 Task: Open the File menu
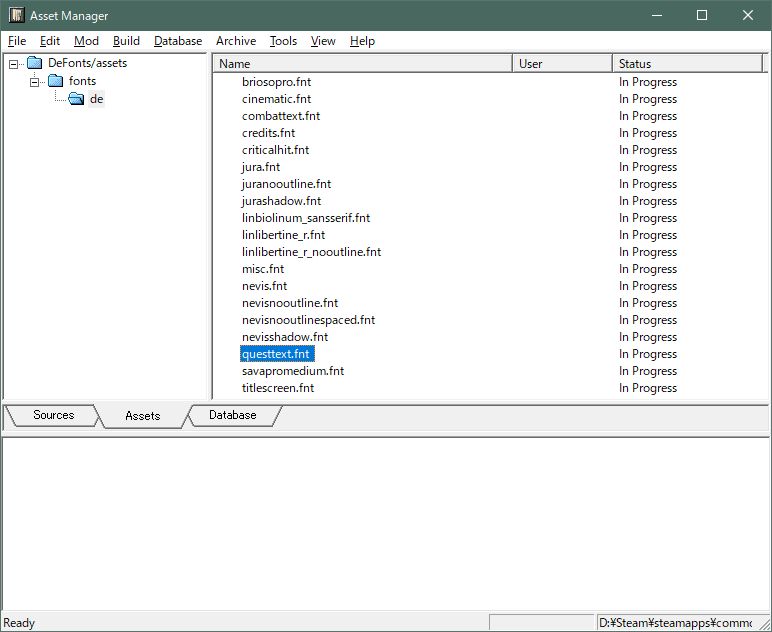pyautogui.click(x=17, y=41)
